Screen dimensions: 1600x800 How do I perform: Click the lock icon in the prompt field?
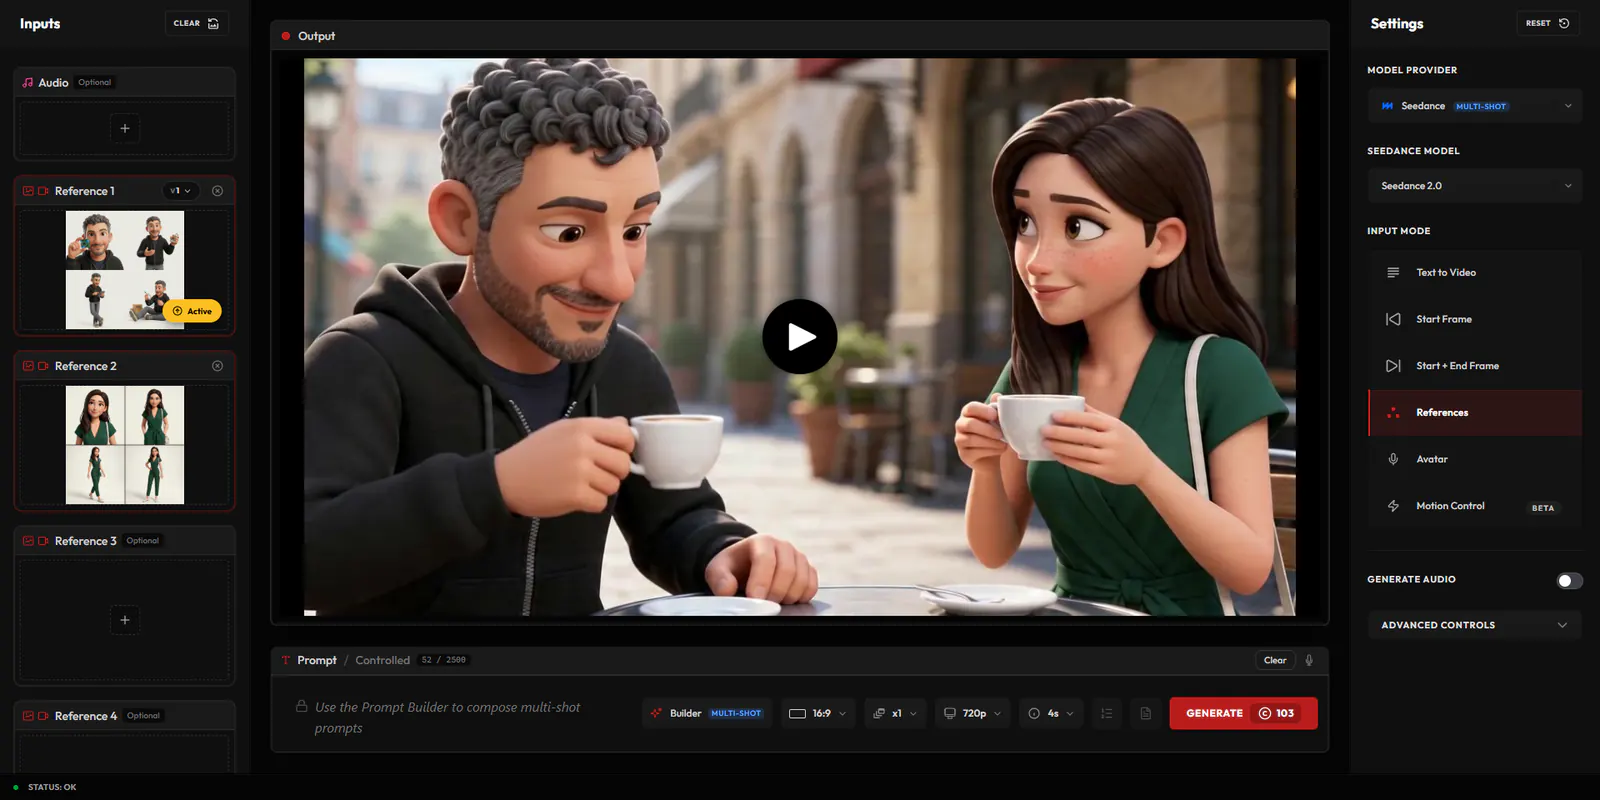301,706
